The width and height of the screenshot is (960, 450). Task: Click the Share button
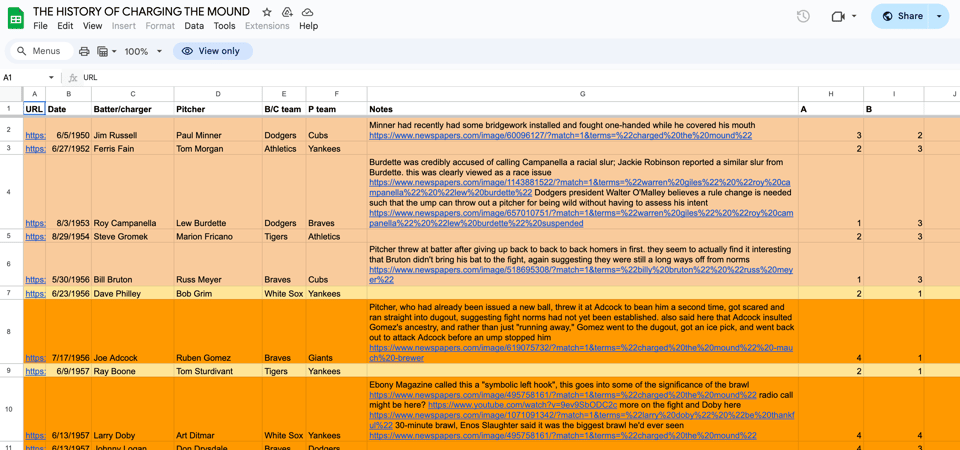click(903, 16)
